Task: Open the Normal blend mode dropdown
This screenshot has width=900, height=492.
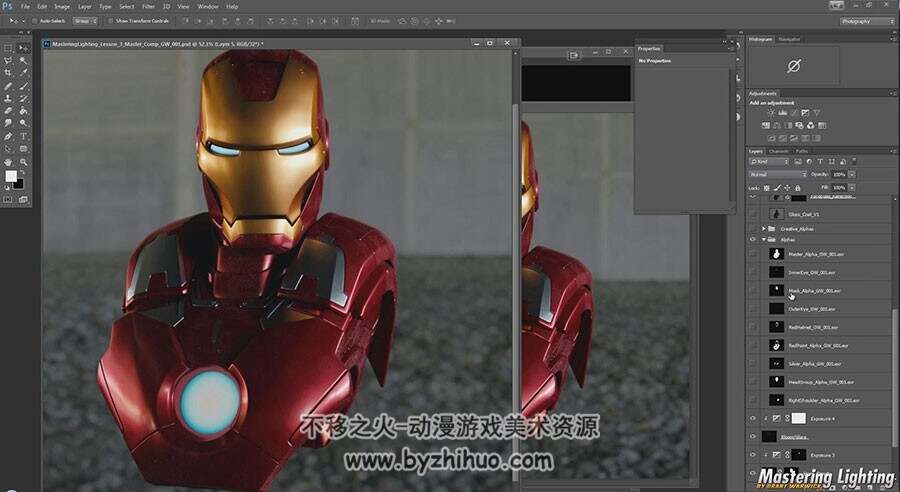Action: coord(778,175)
